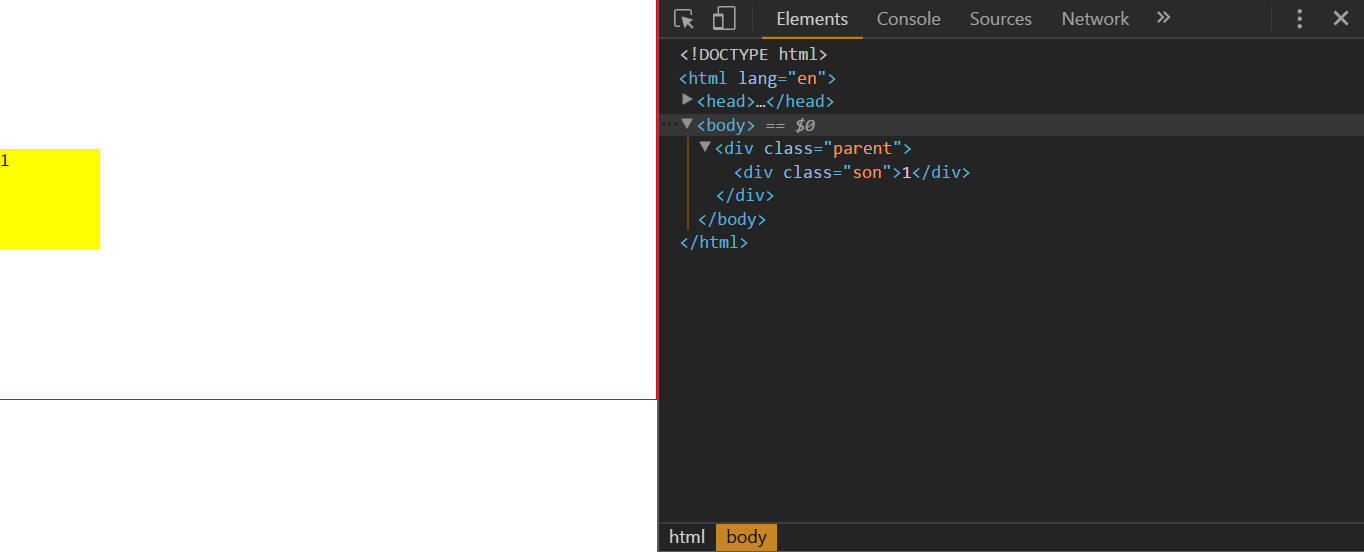Select the closing </body> tag line

[x=732, y=219]
